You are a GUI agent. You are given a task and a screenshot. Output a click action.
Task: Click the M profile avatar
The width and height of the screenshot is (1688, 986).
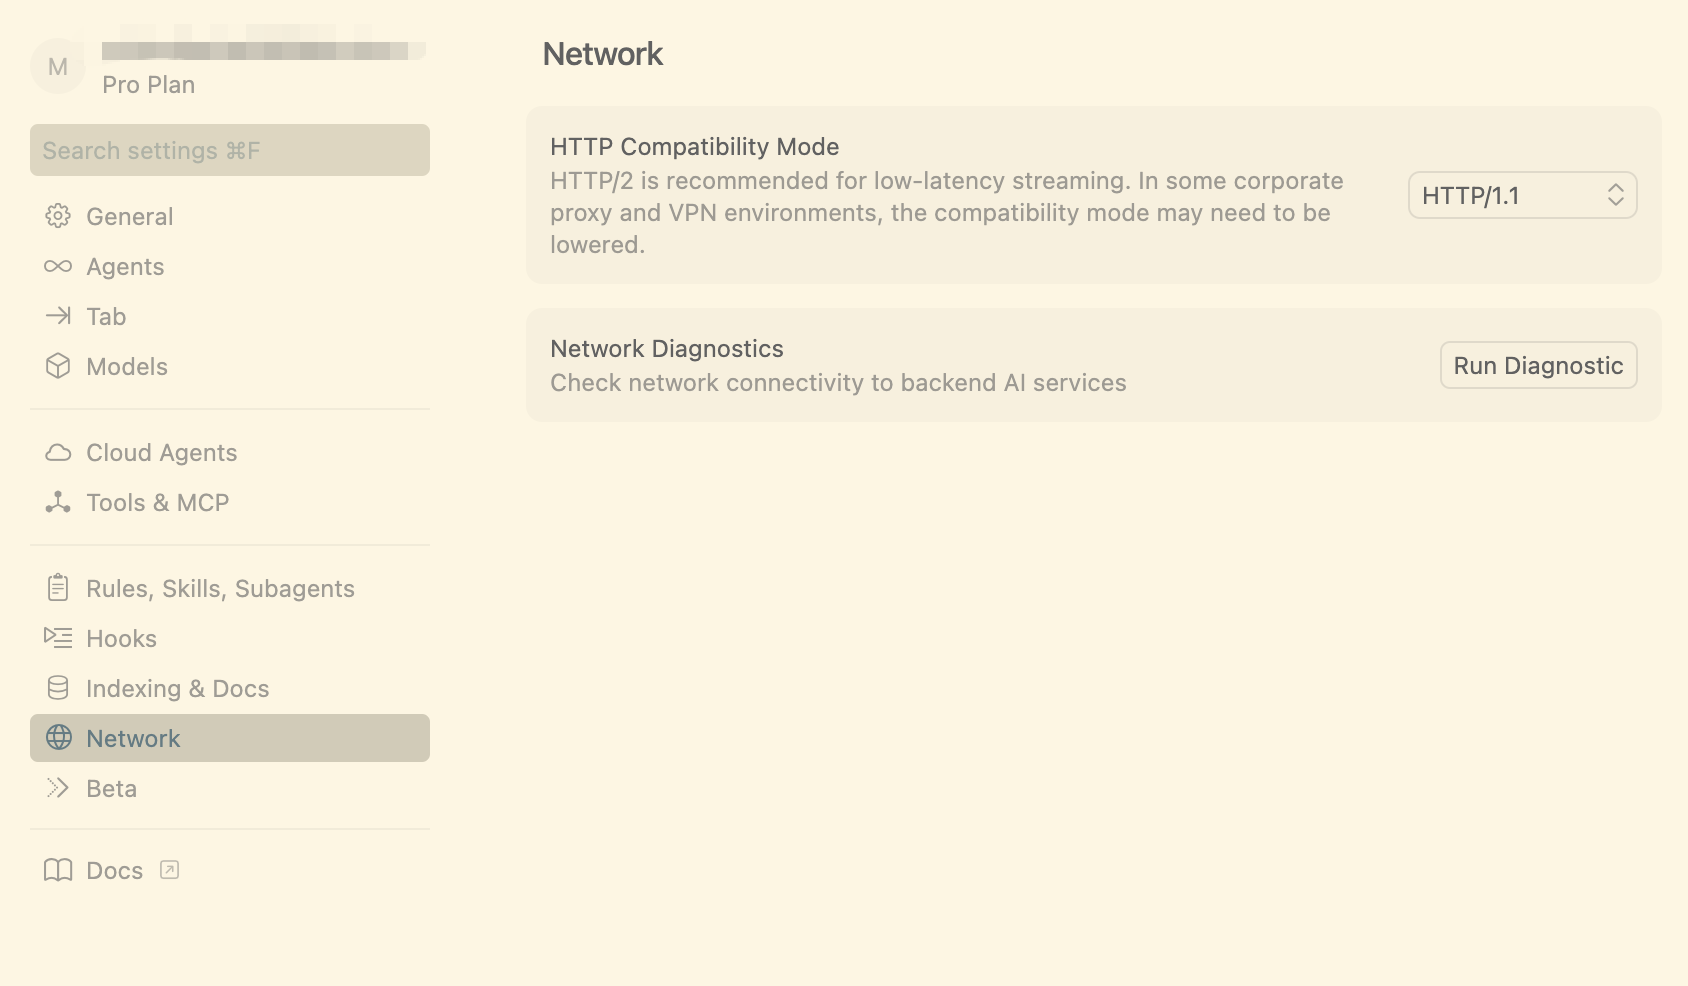point(58,67)
